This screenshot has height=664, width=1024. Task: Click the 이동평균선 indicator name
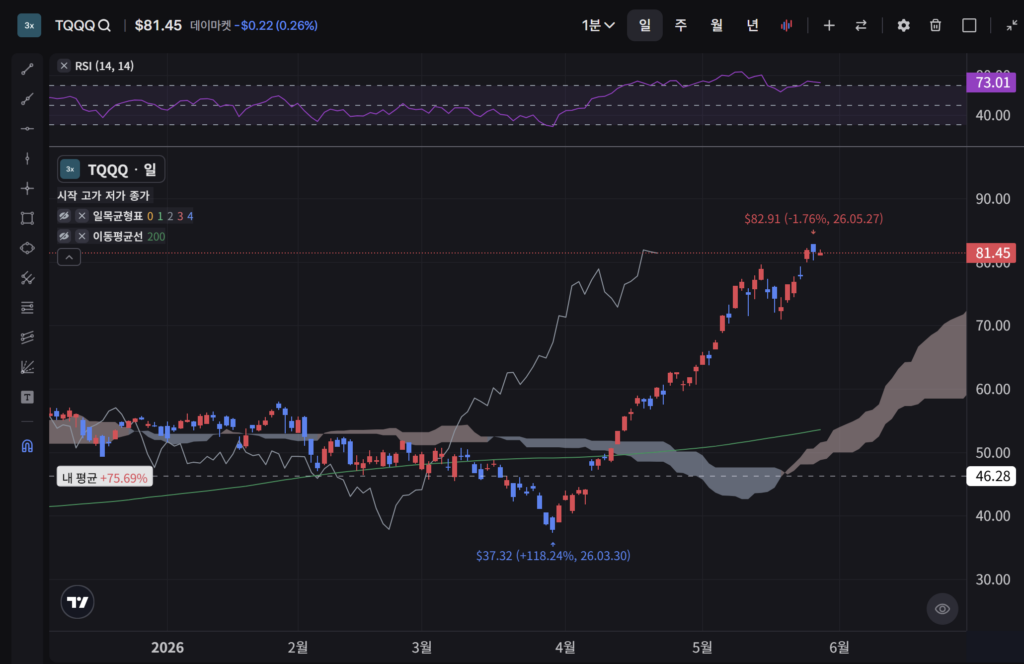point(118,236)
